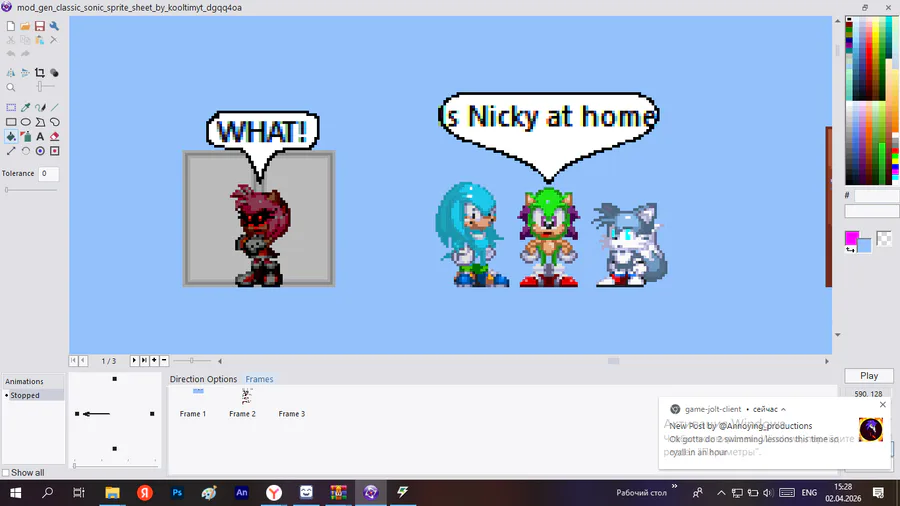Screen dimensions: 900x506
Task: Click the Flip horizontally icon
Action: click(11, 73)
